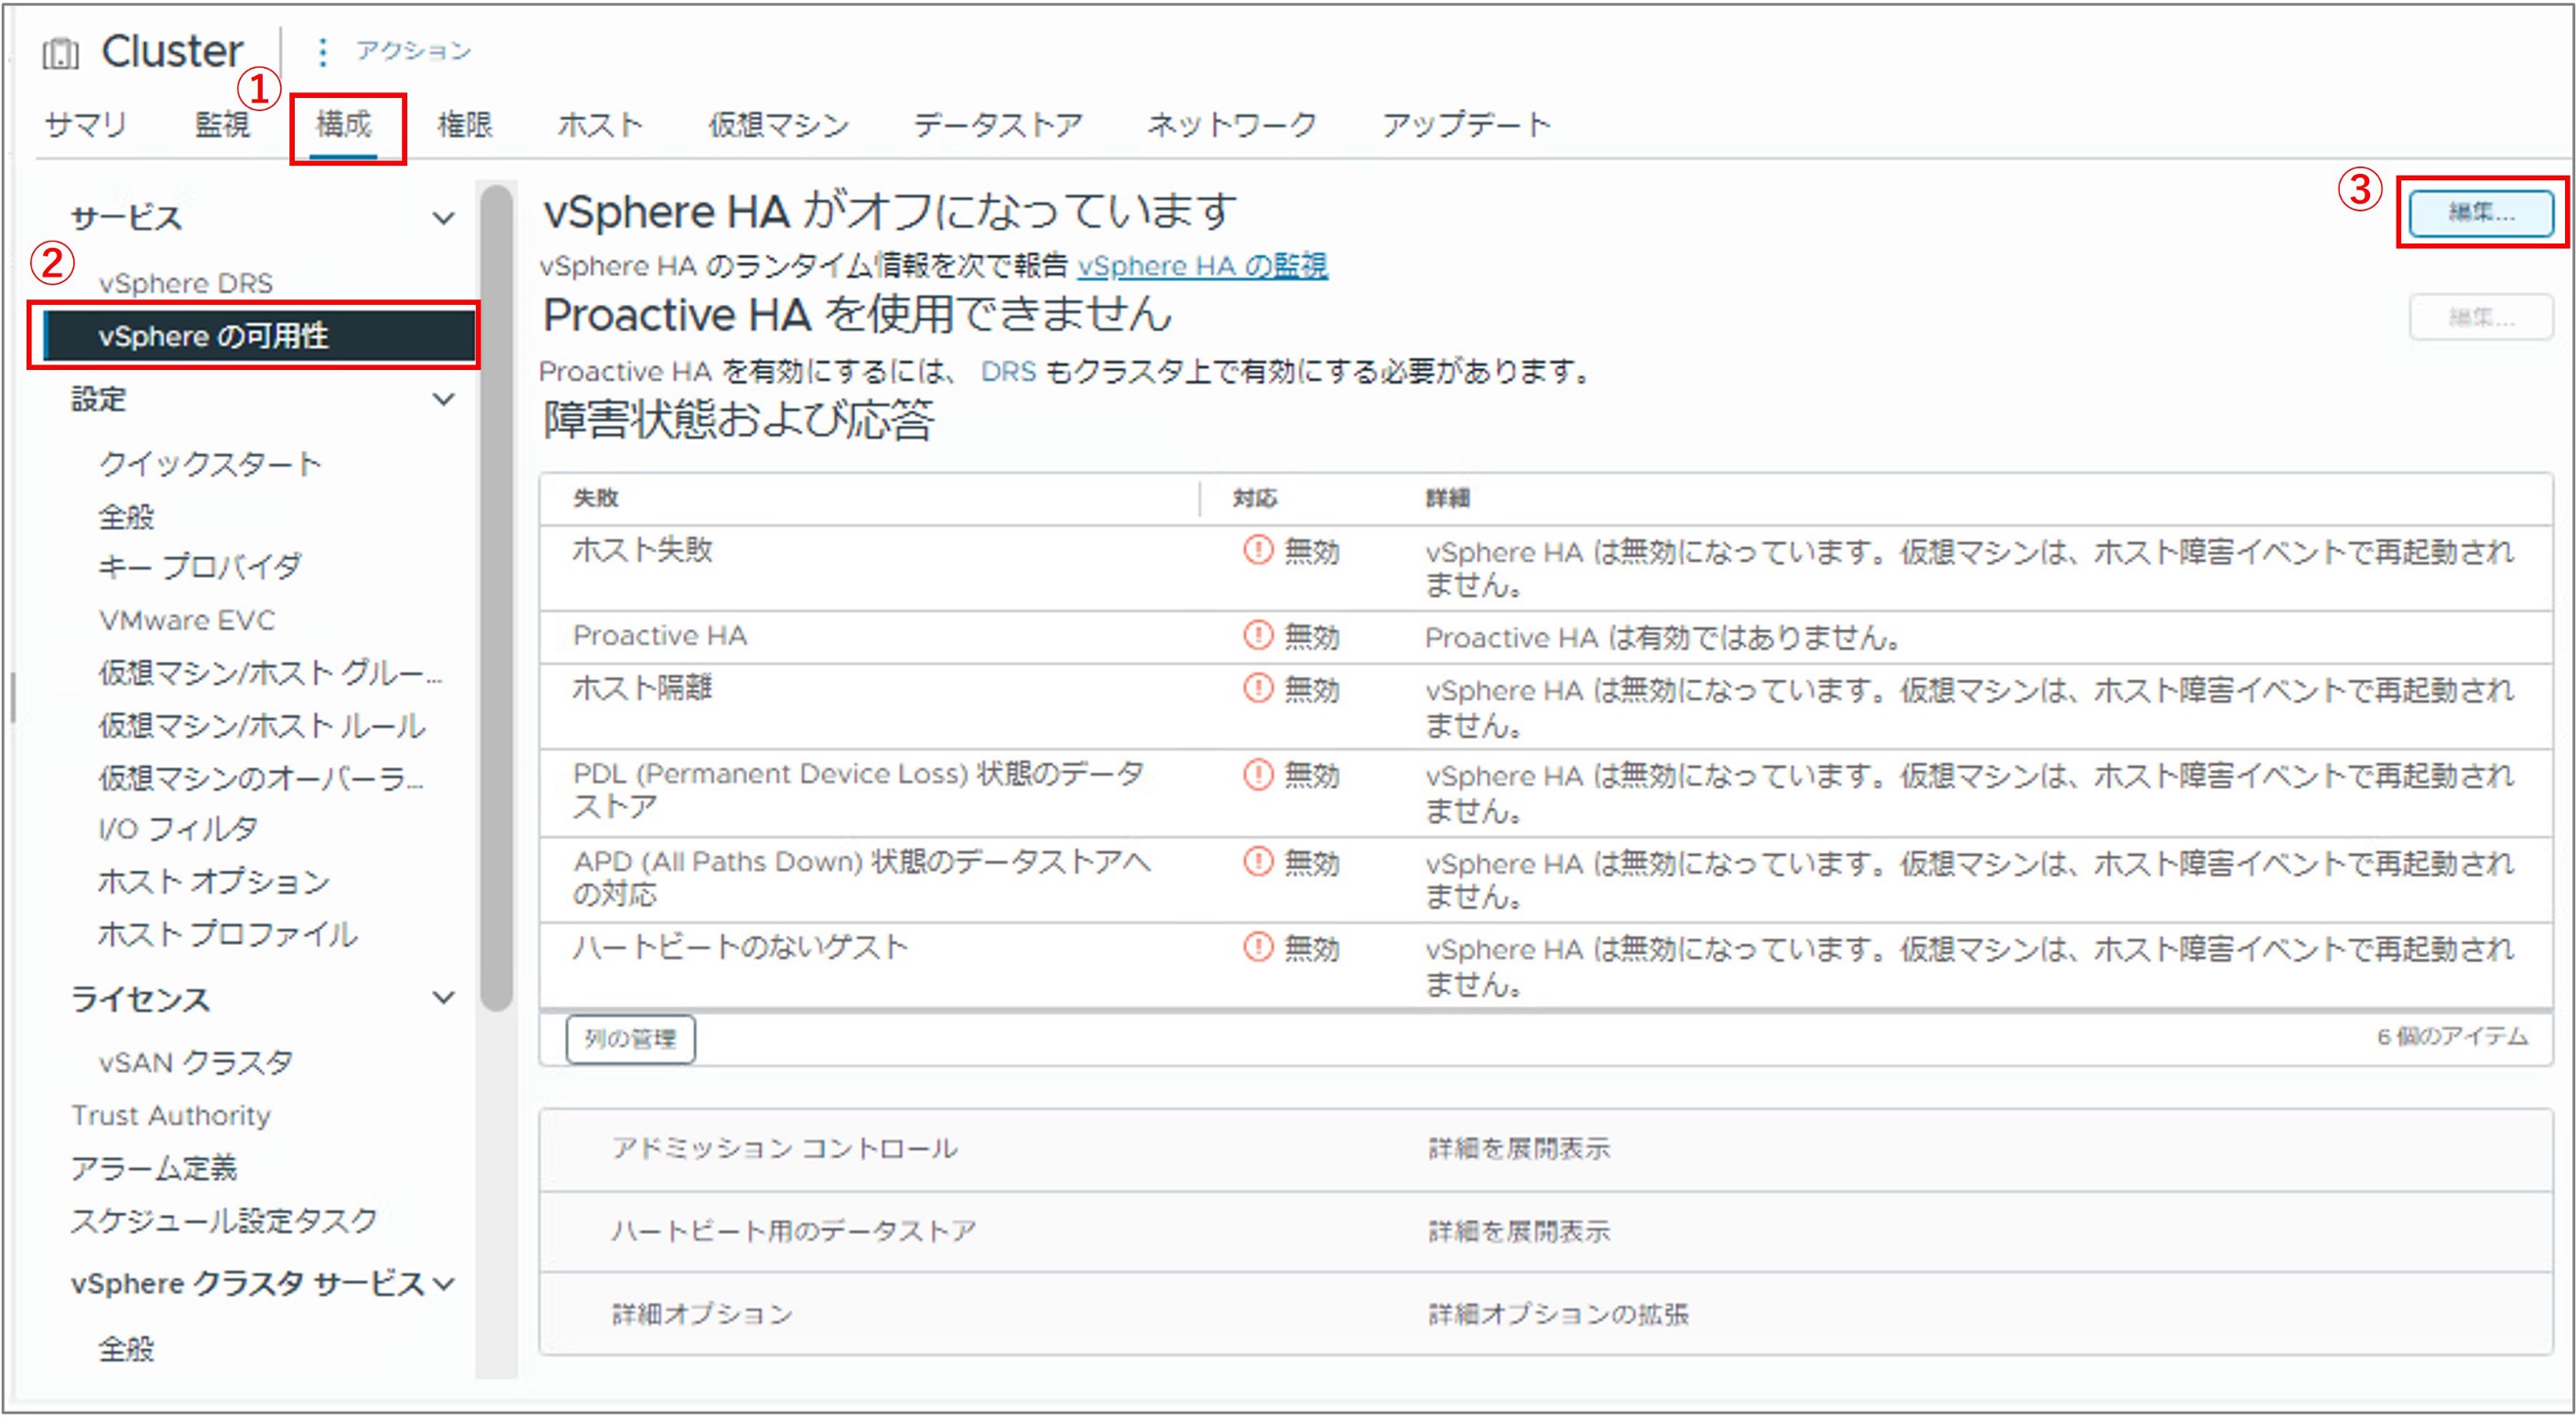Open アラーム定義 in the sidebar
Screen dimensions: 2576x1418
click(x=154, y=1169)
